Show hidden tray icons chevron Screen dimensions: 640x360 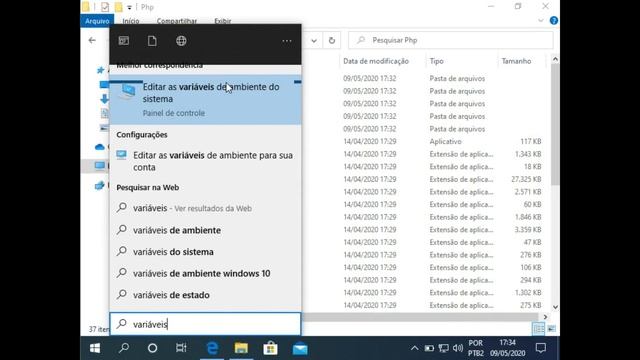pyautogui.click(x=414, y=348)
